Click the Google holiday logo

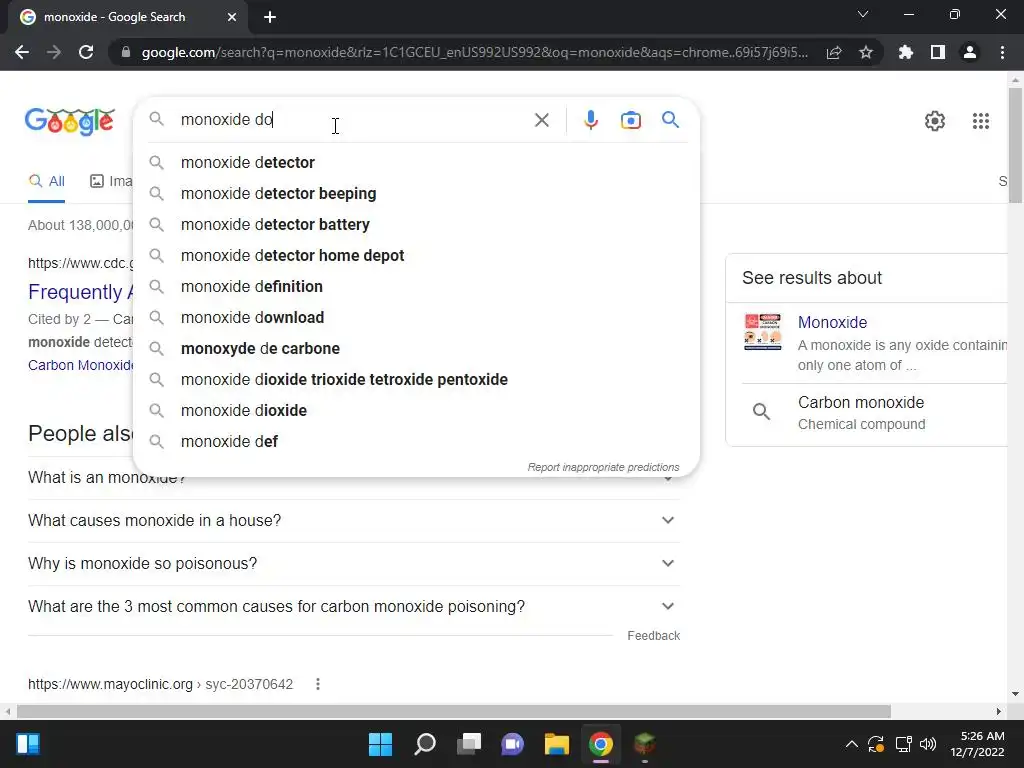pos(70,121)
